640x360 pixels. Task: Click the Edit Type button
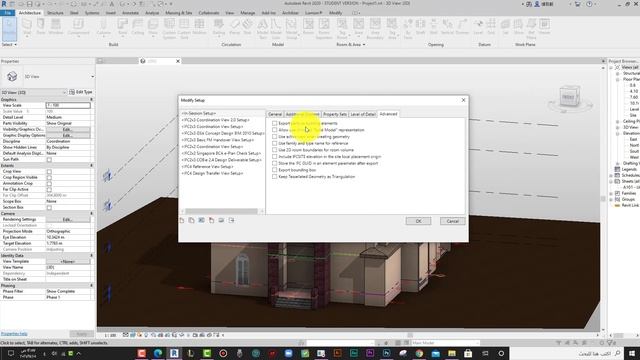(x=81, y=92)
